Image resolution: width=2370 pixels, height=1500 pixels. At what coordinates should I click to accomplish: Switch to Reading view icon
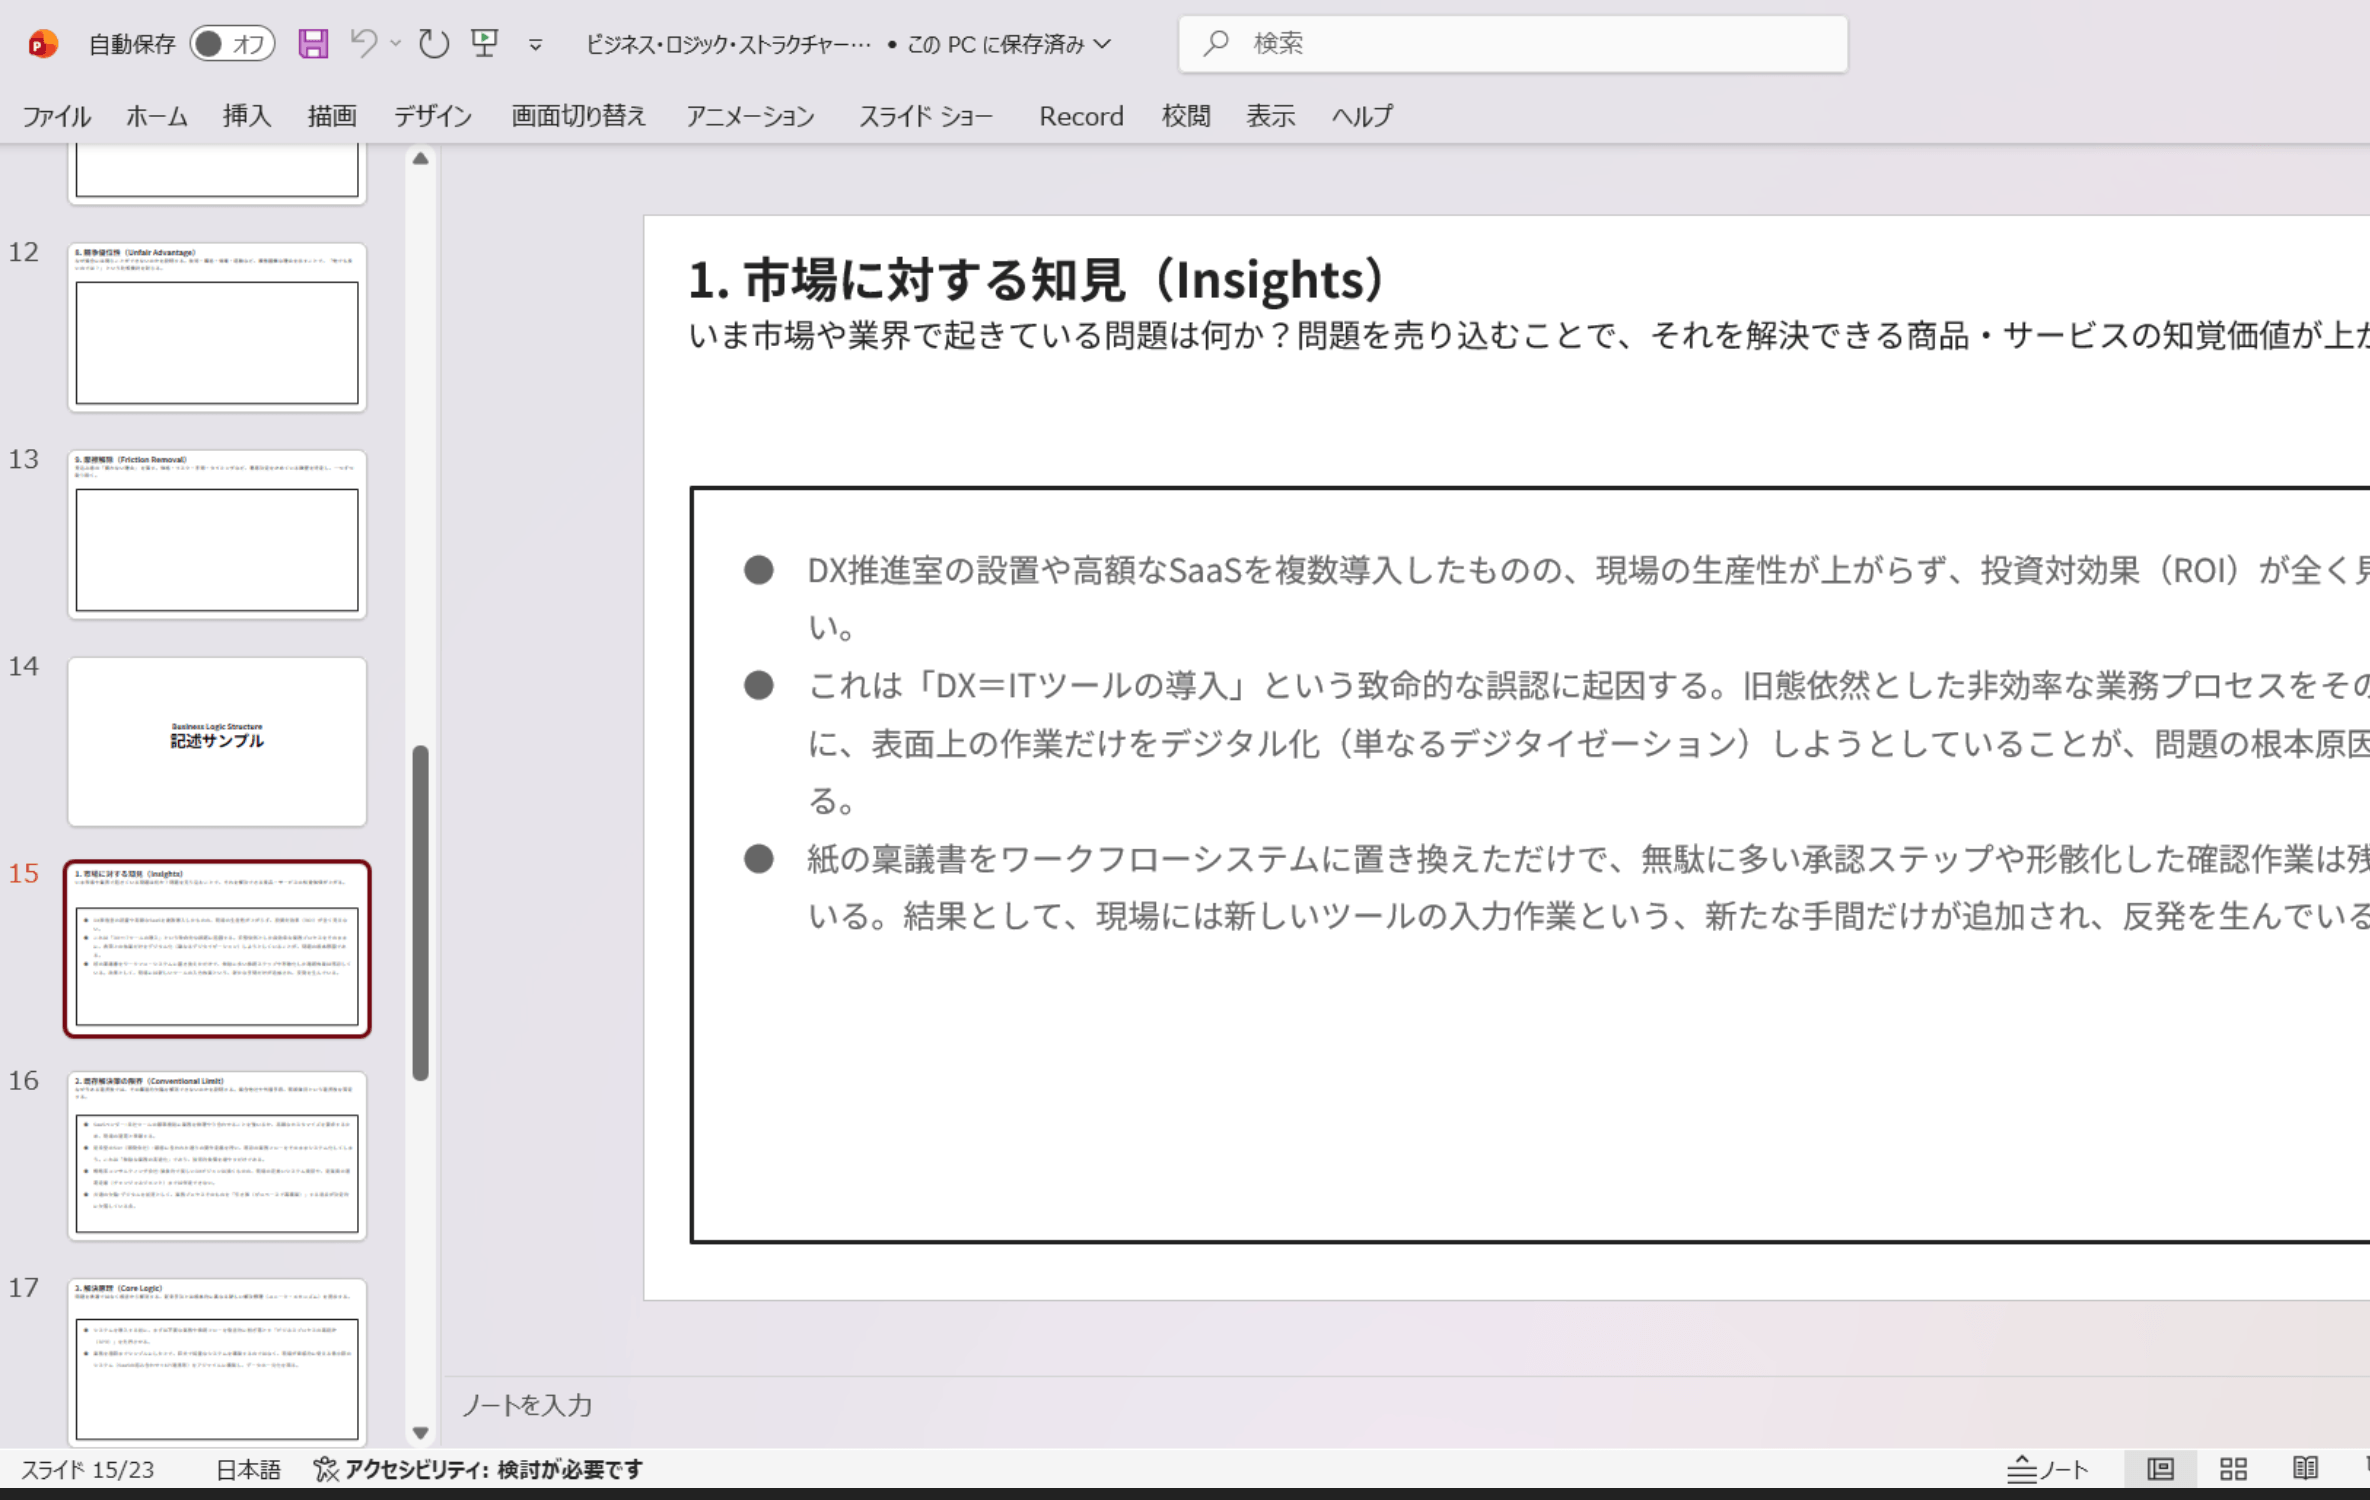pos(2306,1469)
